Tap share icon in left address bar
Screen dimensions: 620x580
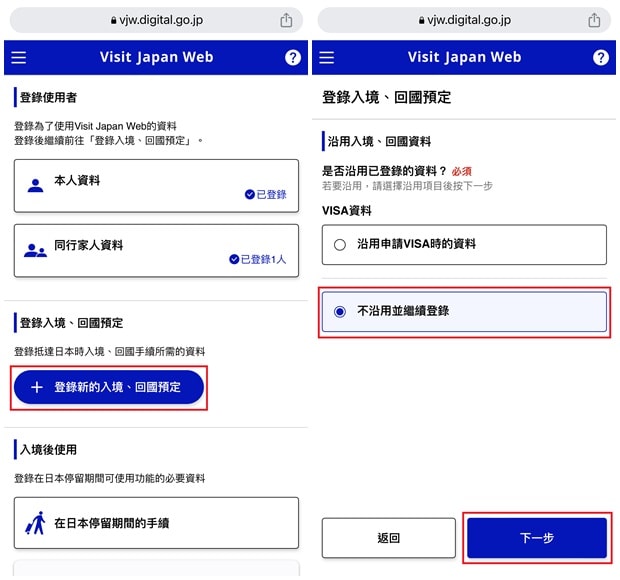(286, 20)
